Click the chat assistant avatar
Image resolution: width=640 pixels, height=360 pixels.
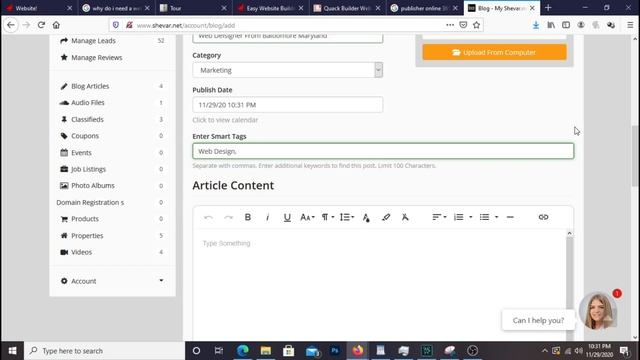point(598,311)
